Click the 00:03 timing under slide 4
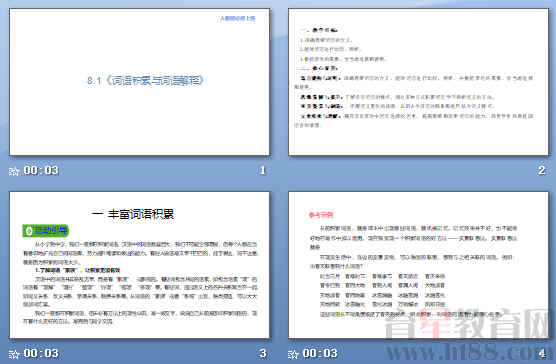 [320, 353]
